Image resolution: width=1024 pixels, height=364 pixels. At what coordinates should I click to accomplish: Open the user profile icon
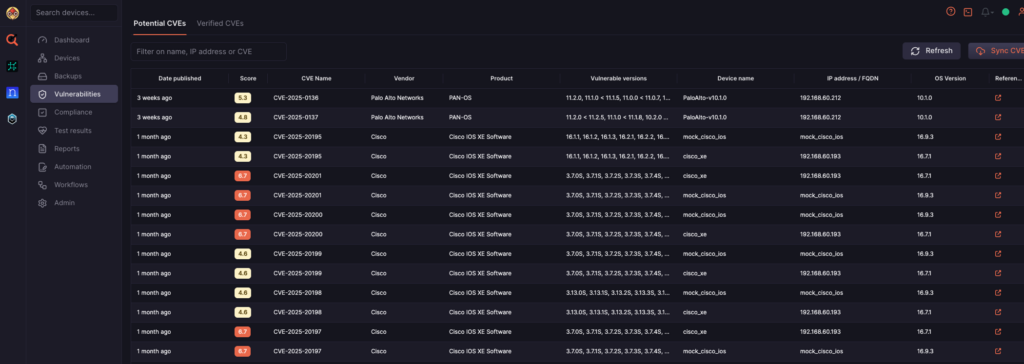pos(1020,12)
